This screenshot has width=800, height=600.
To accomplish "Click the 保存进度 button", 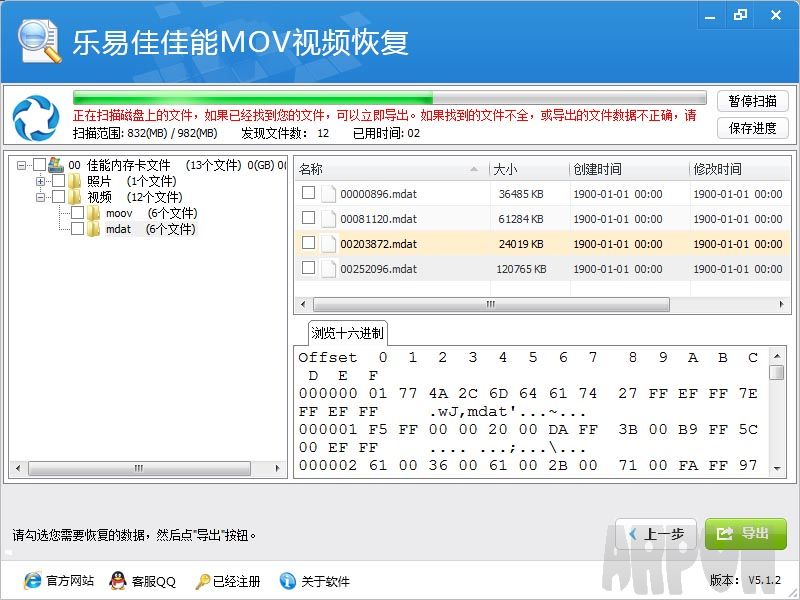I will point(752,128).
